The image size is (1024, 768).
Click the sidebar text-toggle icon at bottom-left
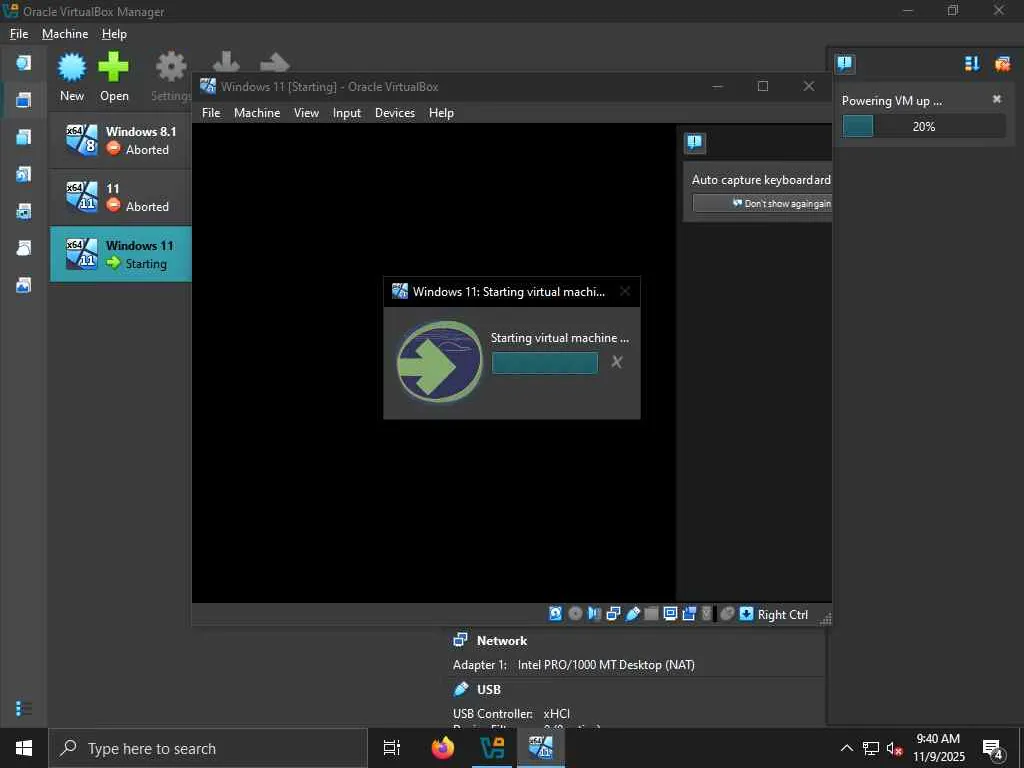click(24, 708)
